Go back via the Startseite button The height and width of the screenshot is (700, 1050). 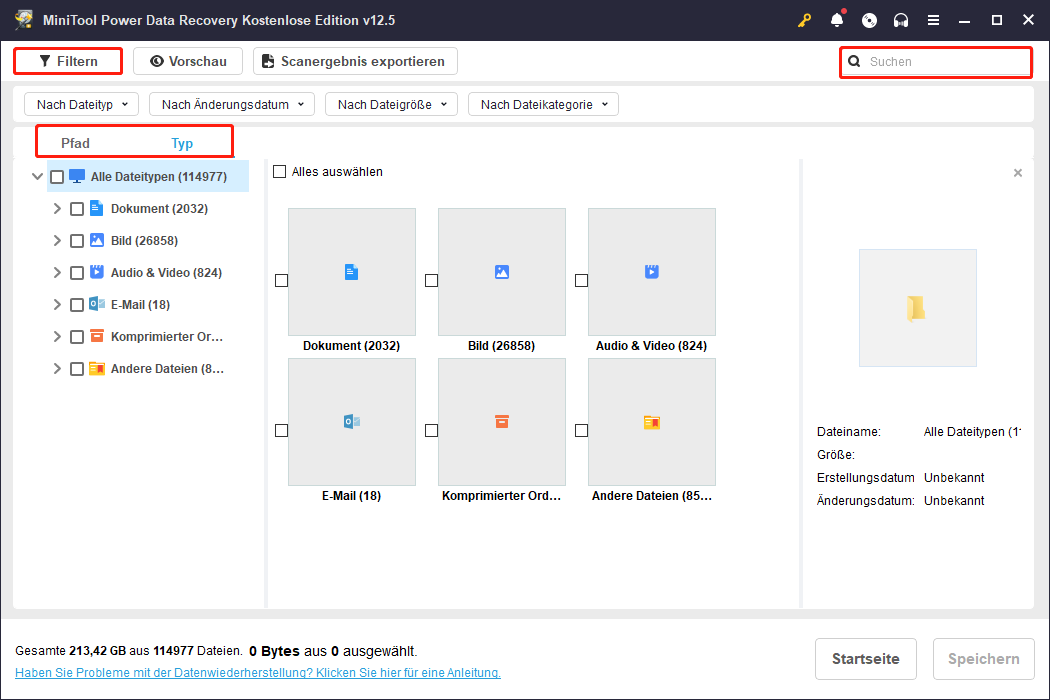click(866, 659)
